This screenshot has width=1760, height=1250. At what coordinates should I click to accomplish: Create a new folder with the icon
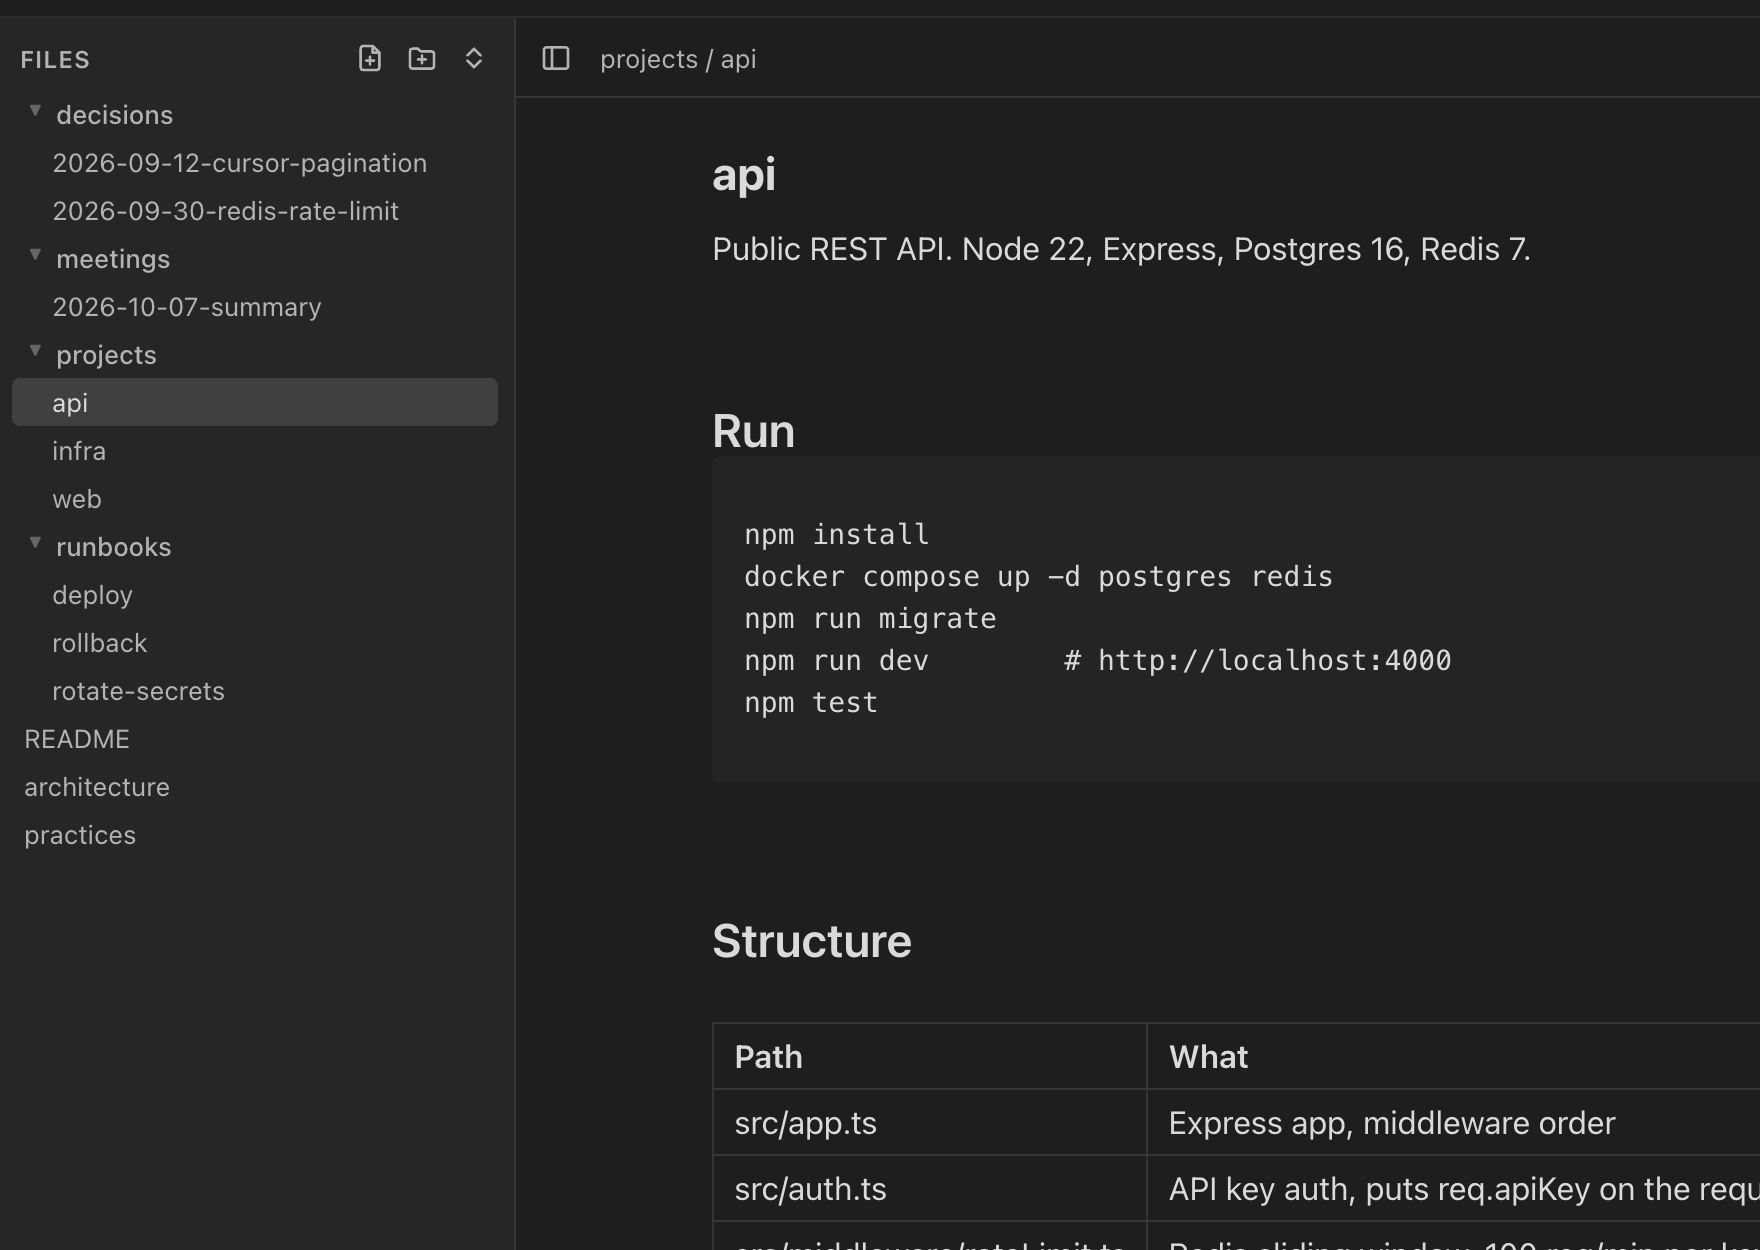click(x=422, y=59)
